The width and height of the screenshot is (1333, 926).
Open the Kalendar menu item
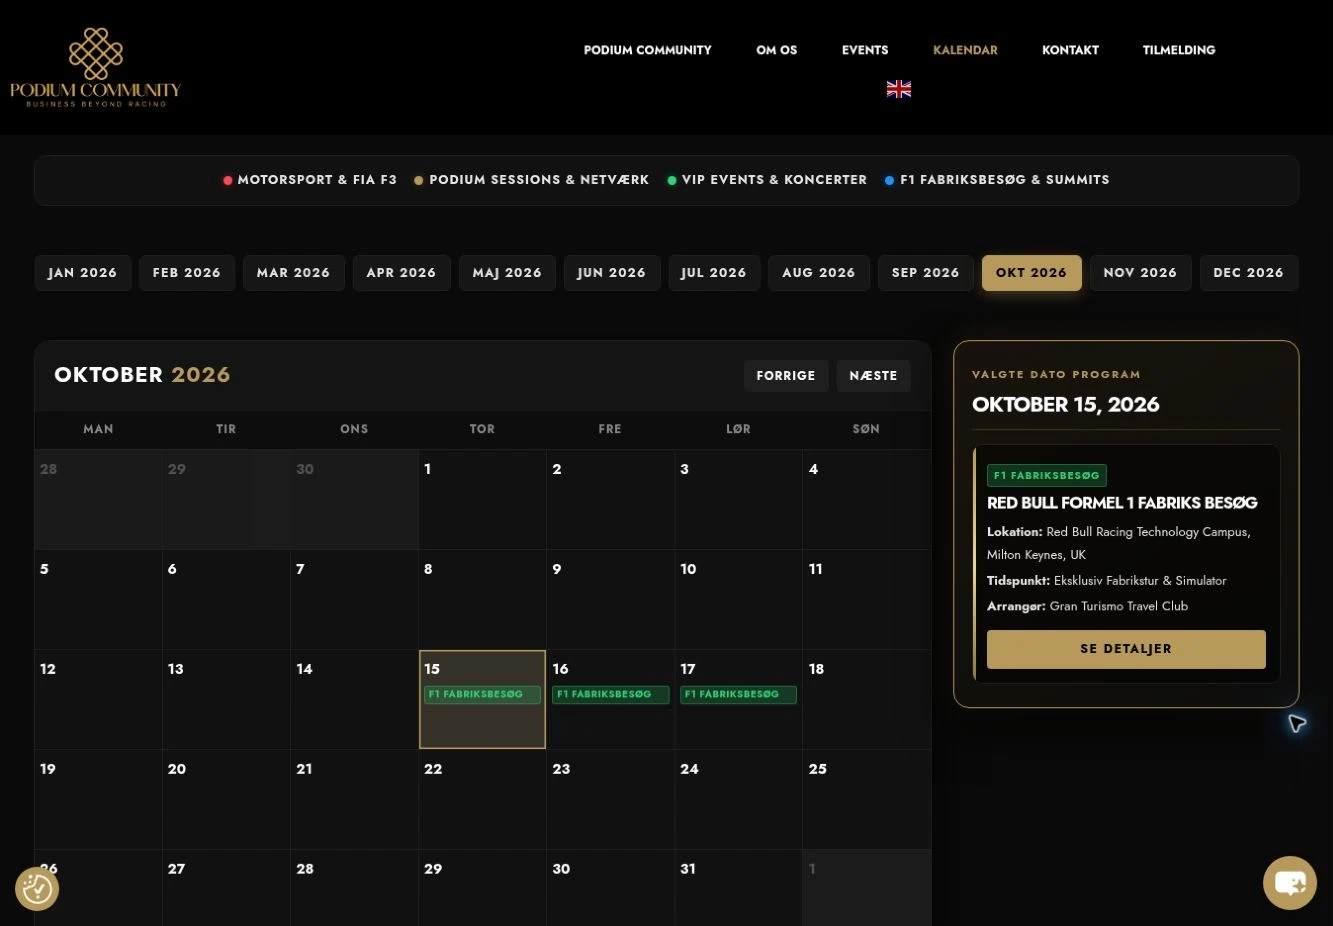coord(965,50)
